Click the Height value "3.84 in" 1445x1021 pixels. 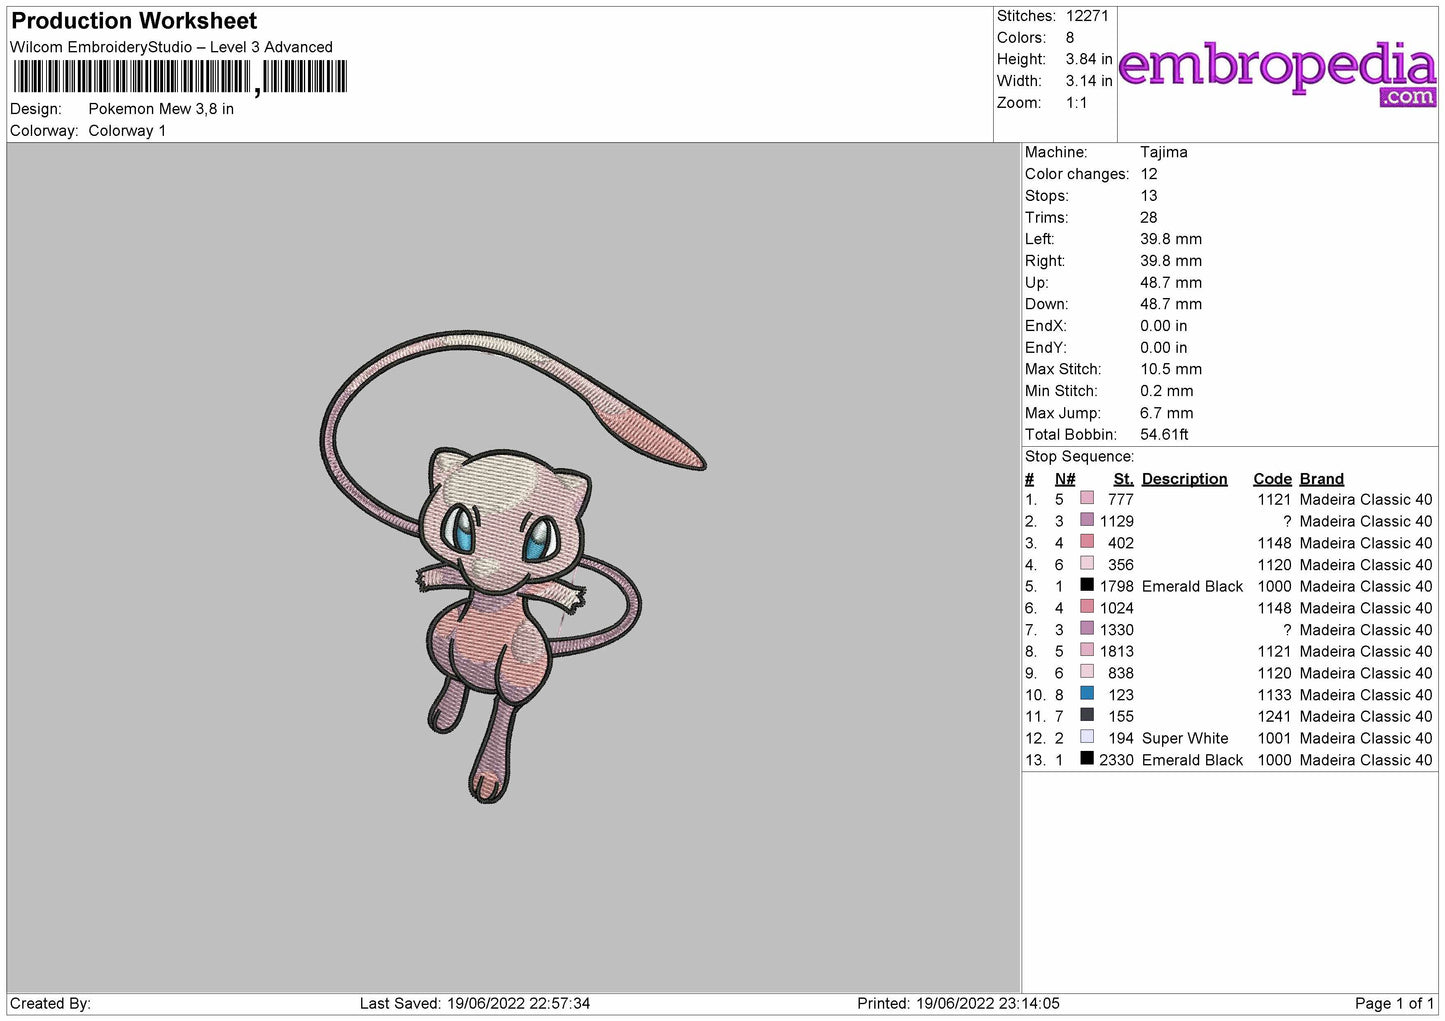click(x=1089, y=60)
